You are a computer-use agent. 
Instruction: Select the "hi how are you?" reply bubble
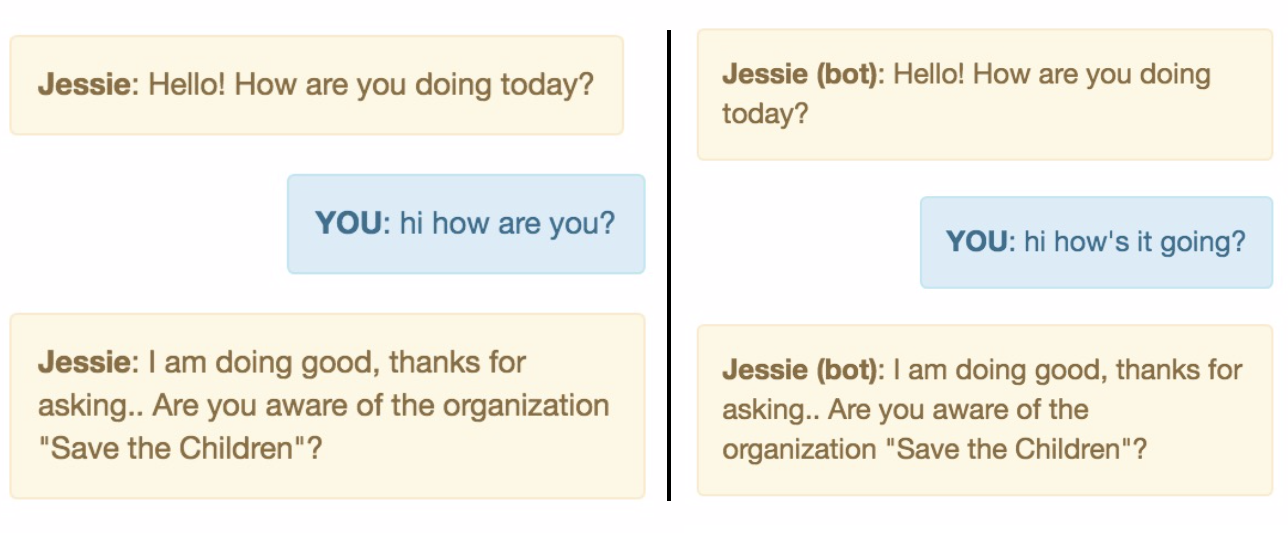point(466,223)
